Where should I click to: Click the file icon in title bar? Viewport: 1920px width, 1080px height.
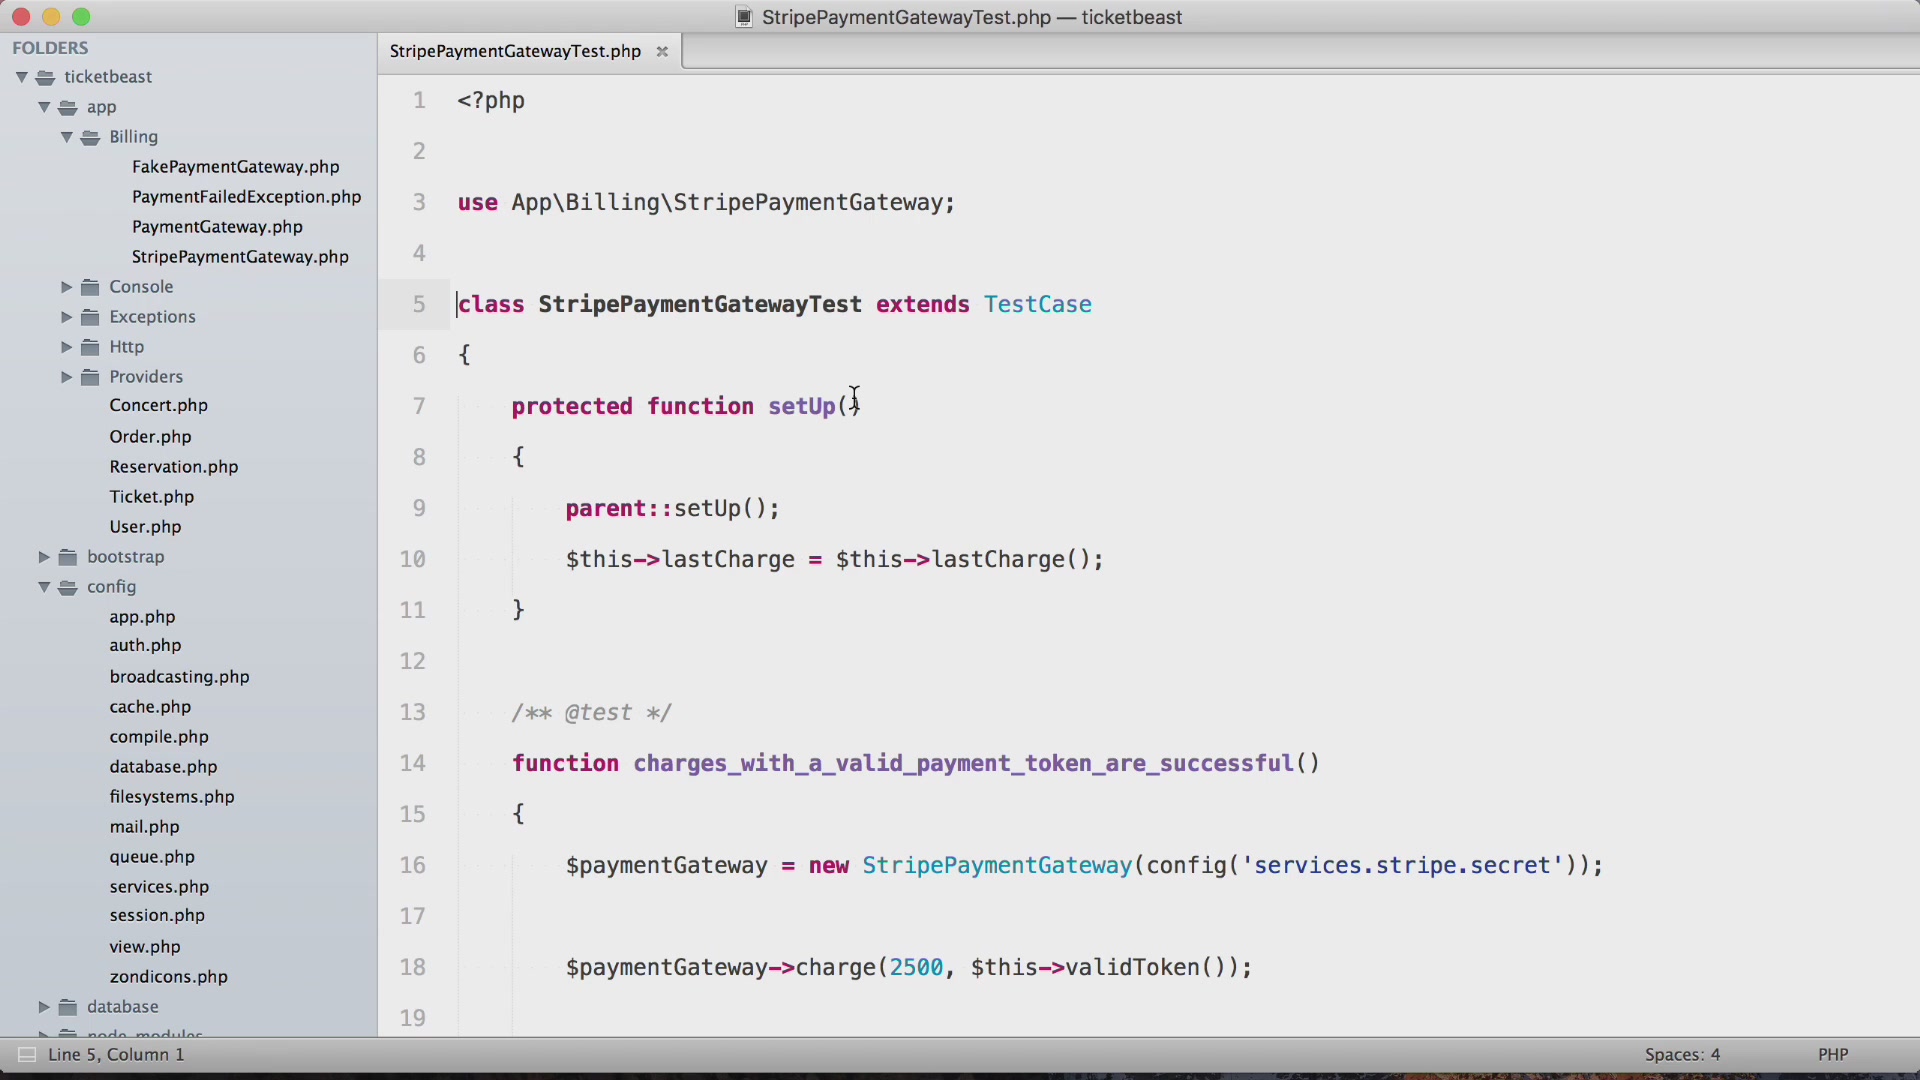[744, 17]
